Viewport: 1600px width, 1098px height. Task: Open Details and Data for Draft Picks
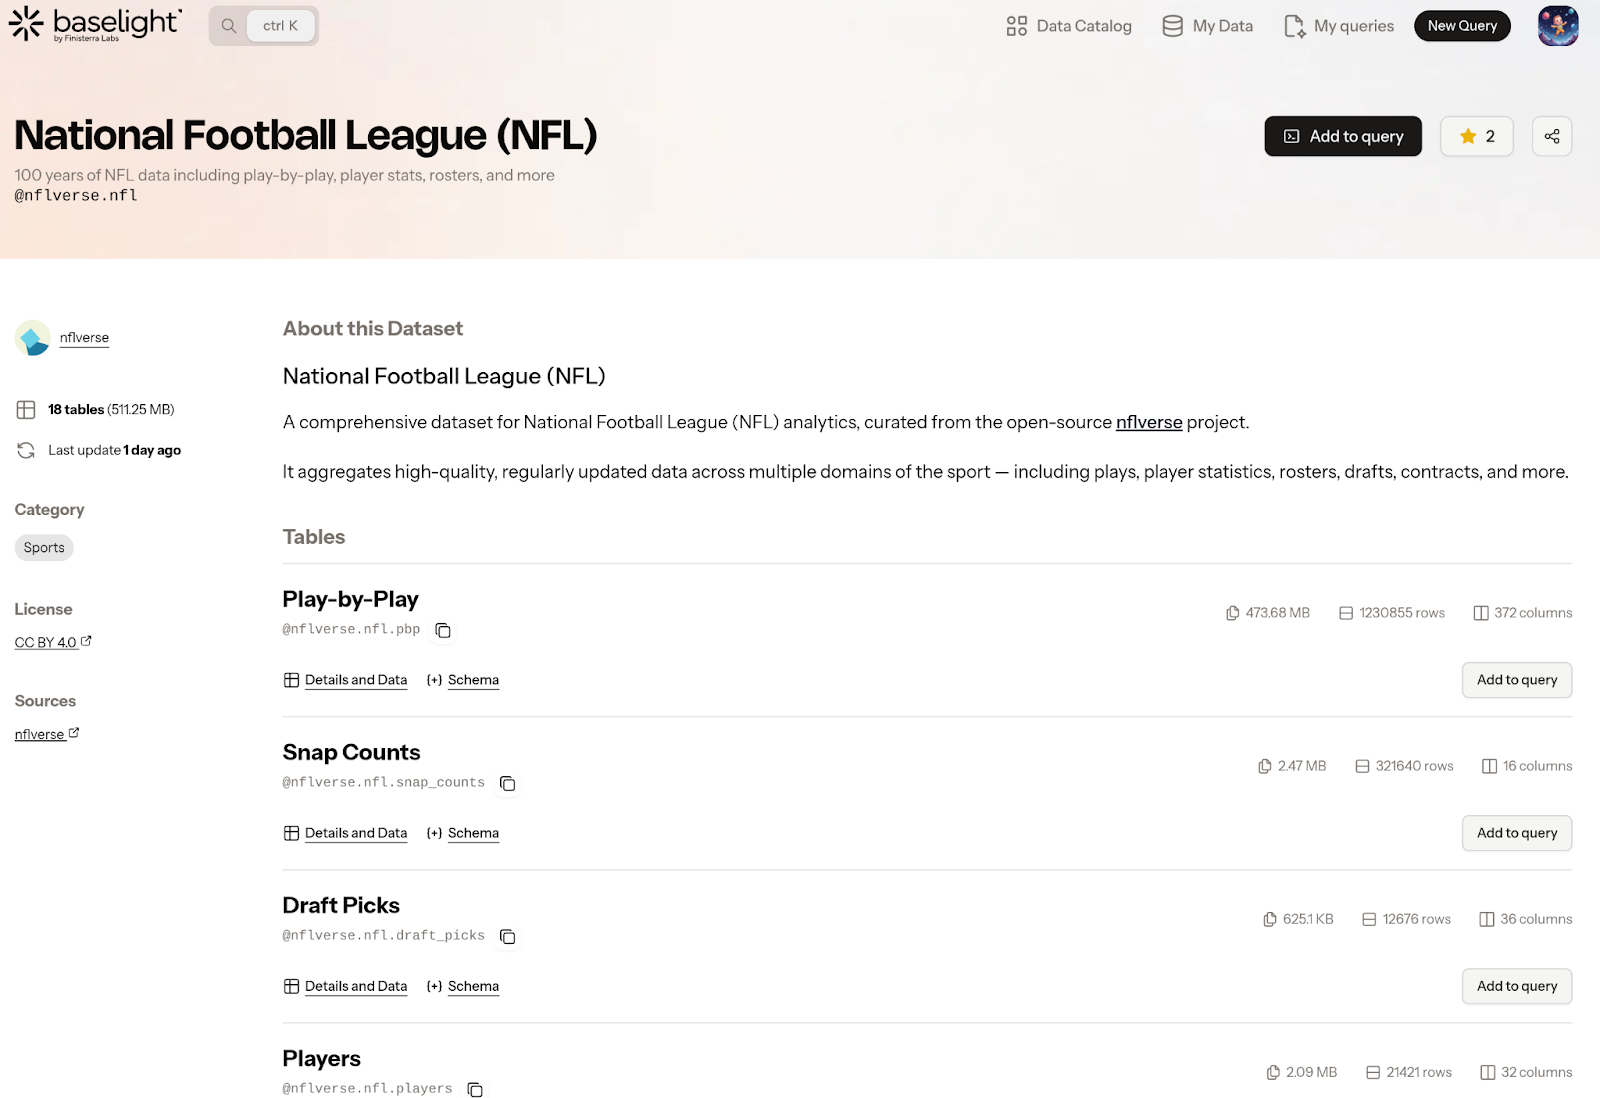coord(346,986)
